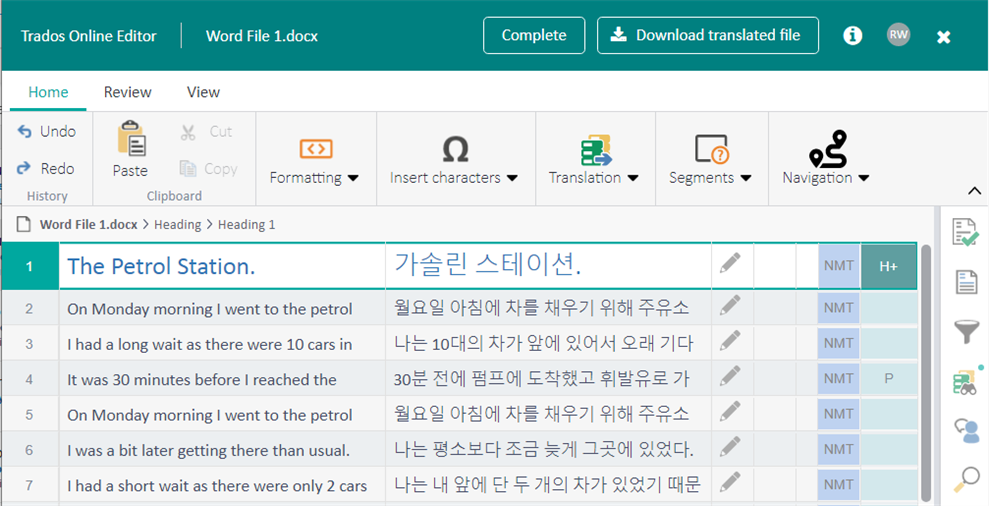Expand the Translation dropdown

pos(633,178)
